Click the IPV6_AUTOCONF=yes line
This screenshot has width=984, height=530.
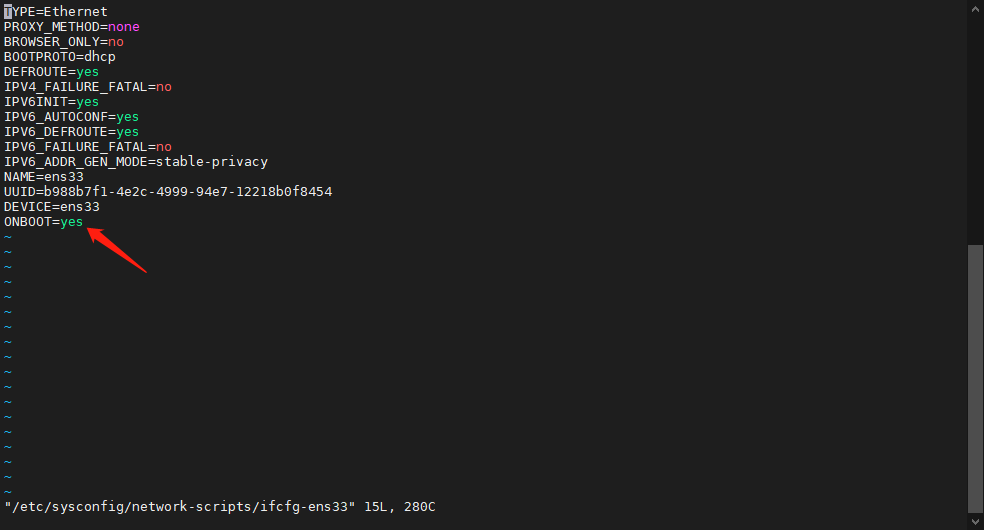[71, 117]
